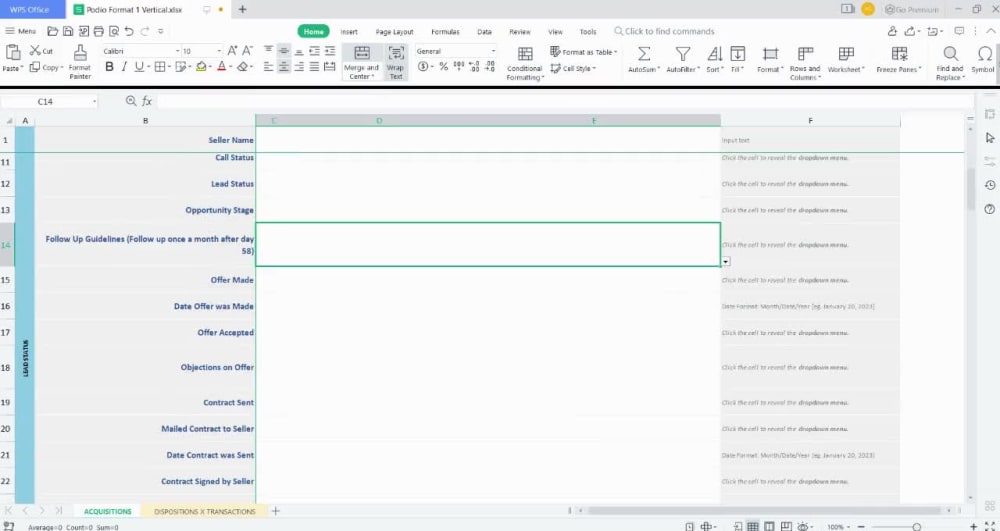Adjust the zoom slider handle
Image resolution: width=1000 pixels, height=531 pixels.
pos(916,527)
